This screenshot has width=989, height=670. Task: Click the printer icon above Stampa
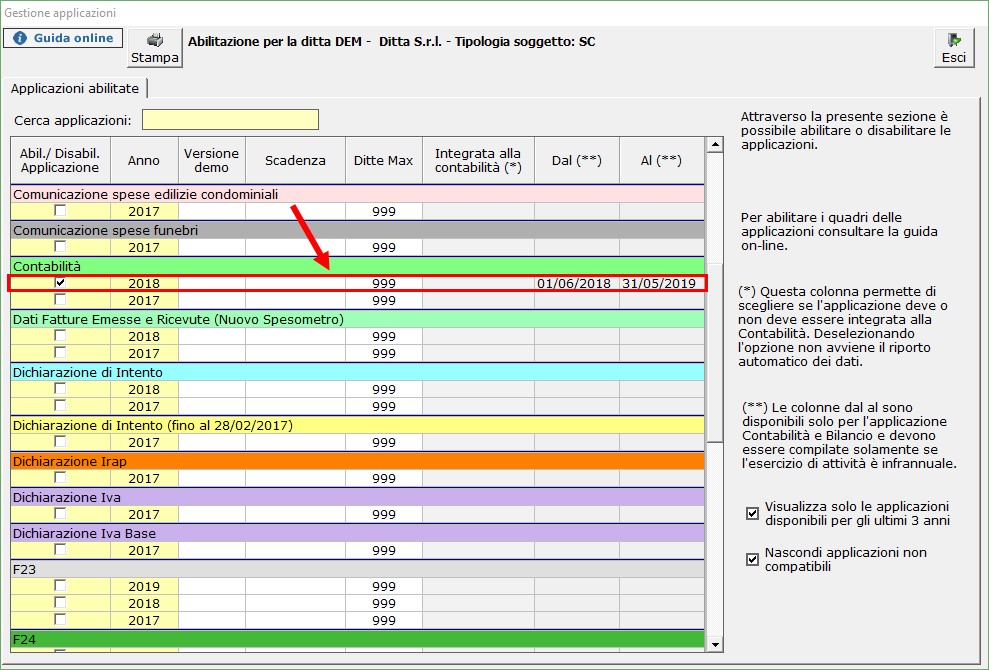tap(155, 40)
